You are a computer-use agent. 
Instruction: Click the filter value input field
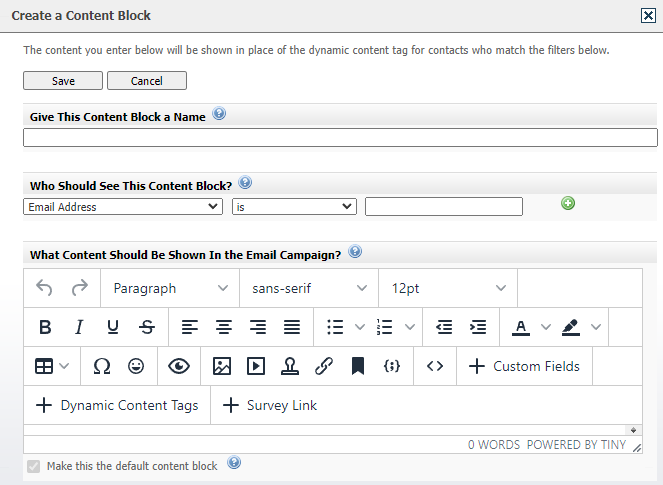[444, 207]
